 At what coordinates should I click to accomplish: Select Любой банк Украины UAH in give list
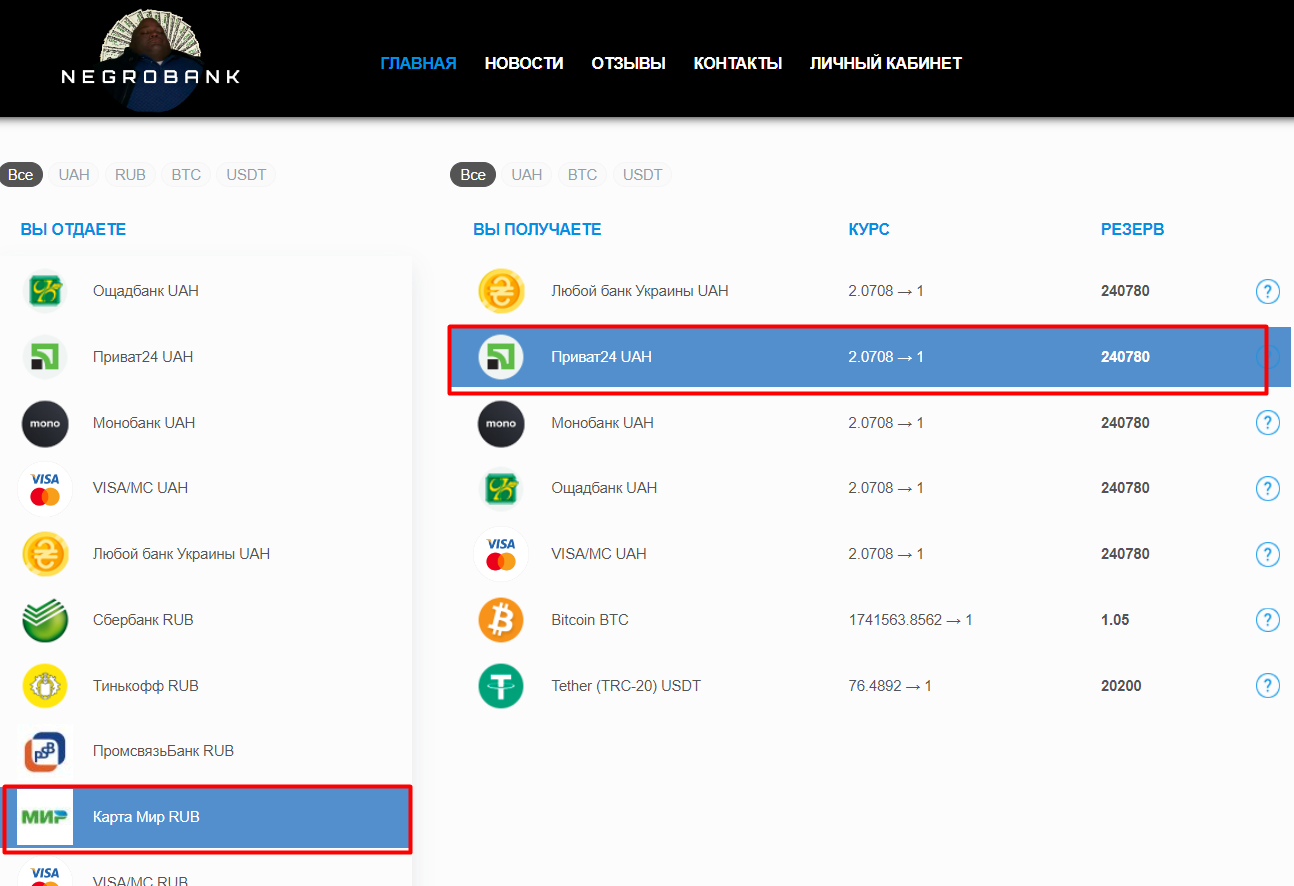[x=206, y=554]
